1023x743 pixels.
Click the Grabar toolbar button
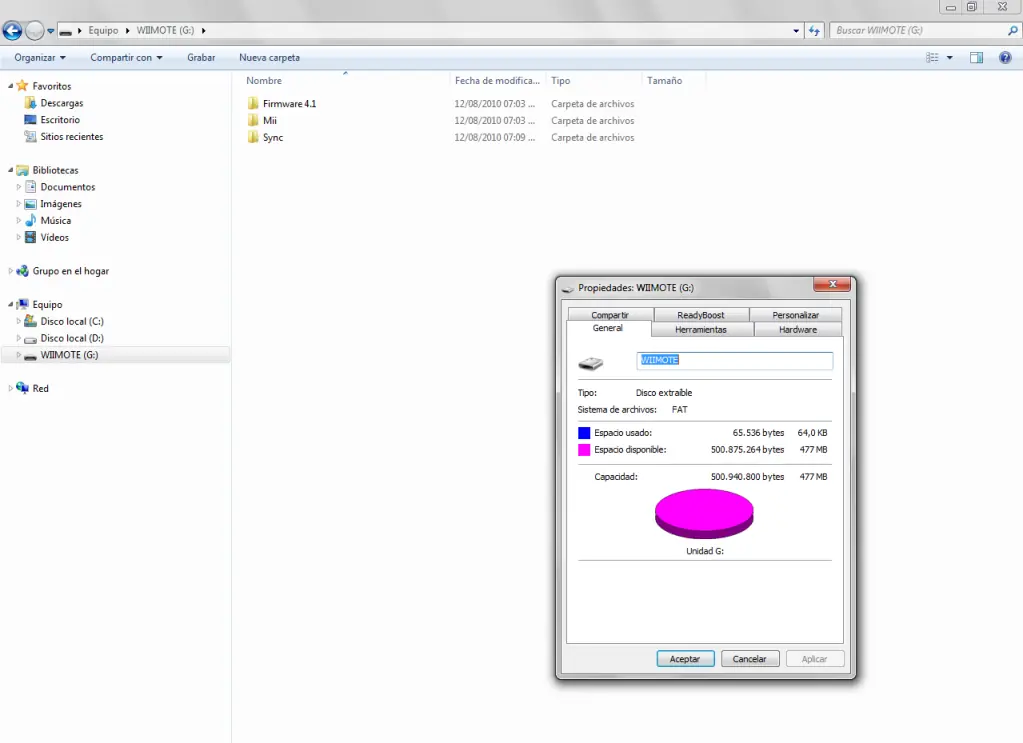tap(201, 57)
